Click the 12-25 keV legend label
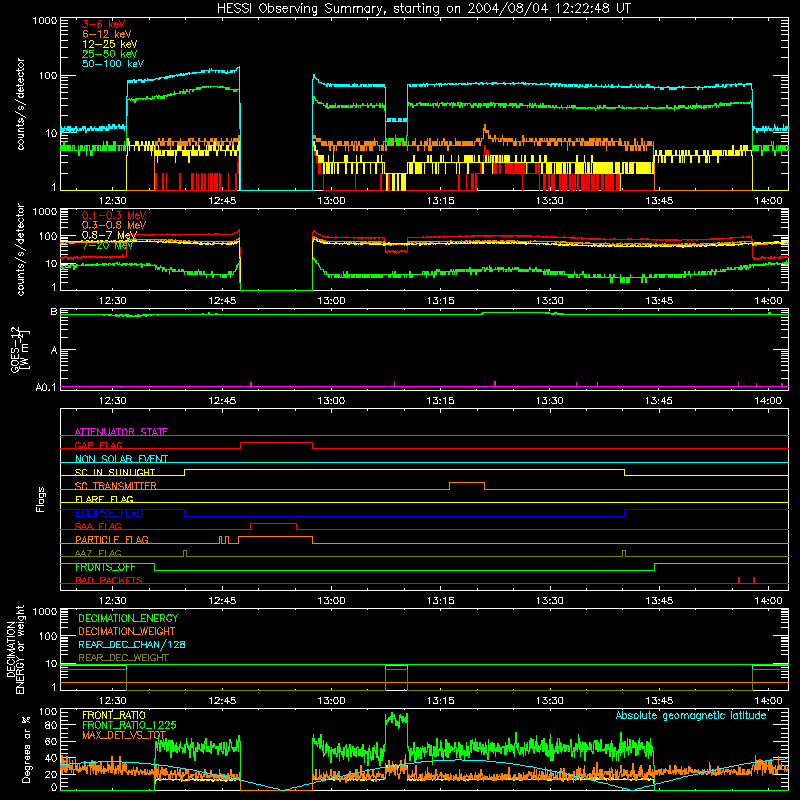The image size is (800, 800). [x=109, y=44]
